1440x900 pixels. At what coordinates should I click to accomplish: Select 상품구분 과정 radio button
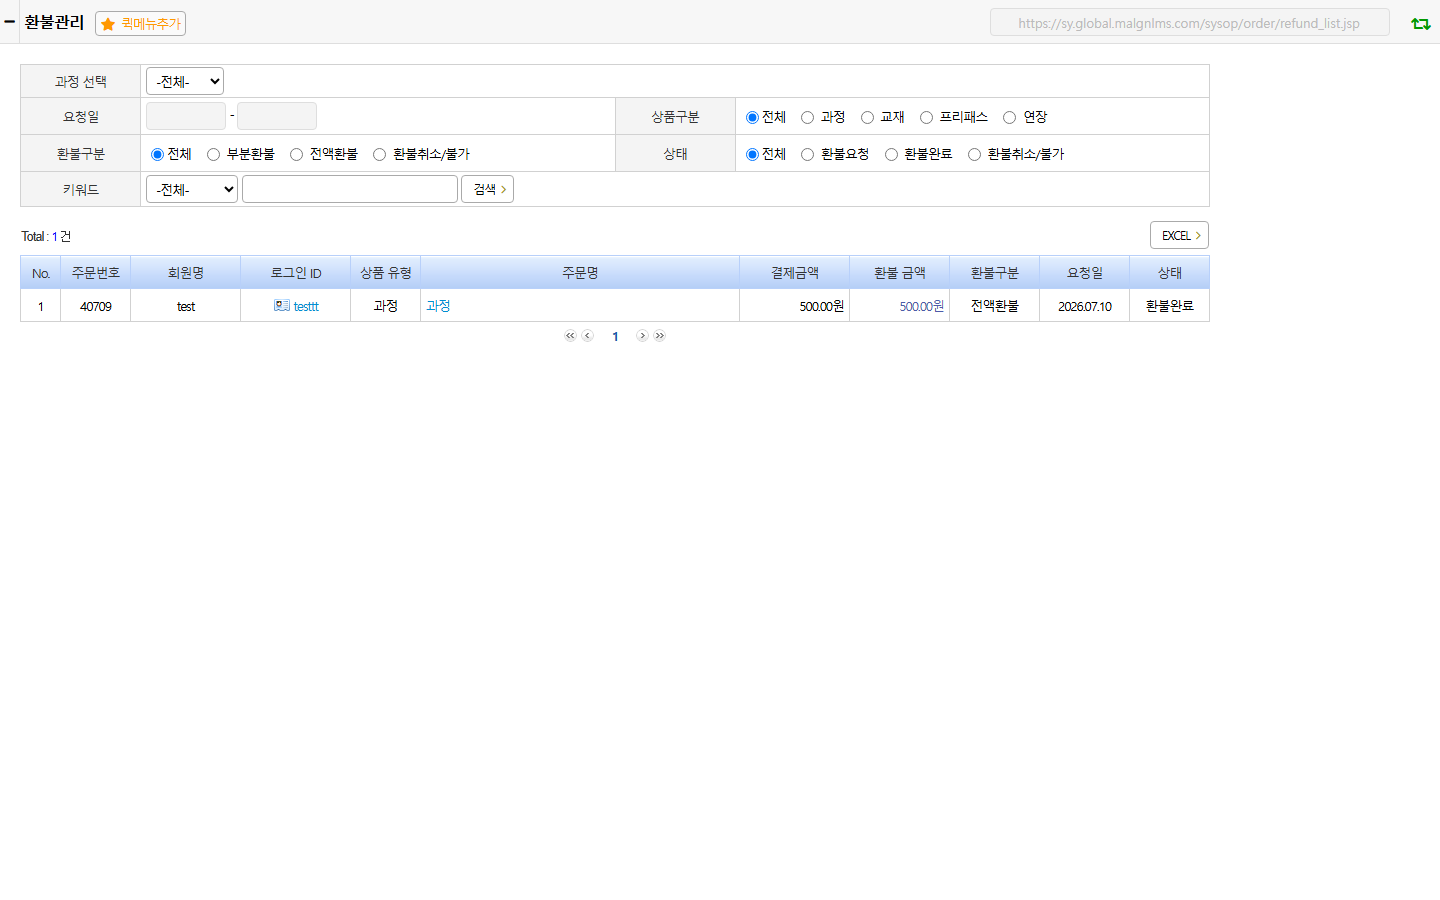click(x=807, y=117)
